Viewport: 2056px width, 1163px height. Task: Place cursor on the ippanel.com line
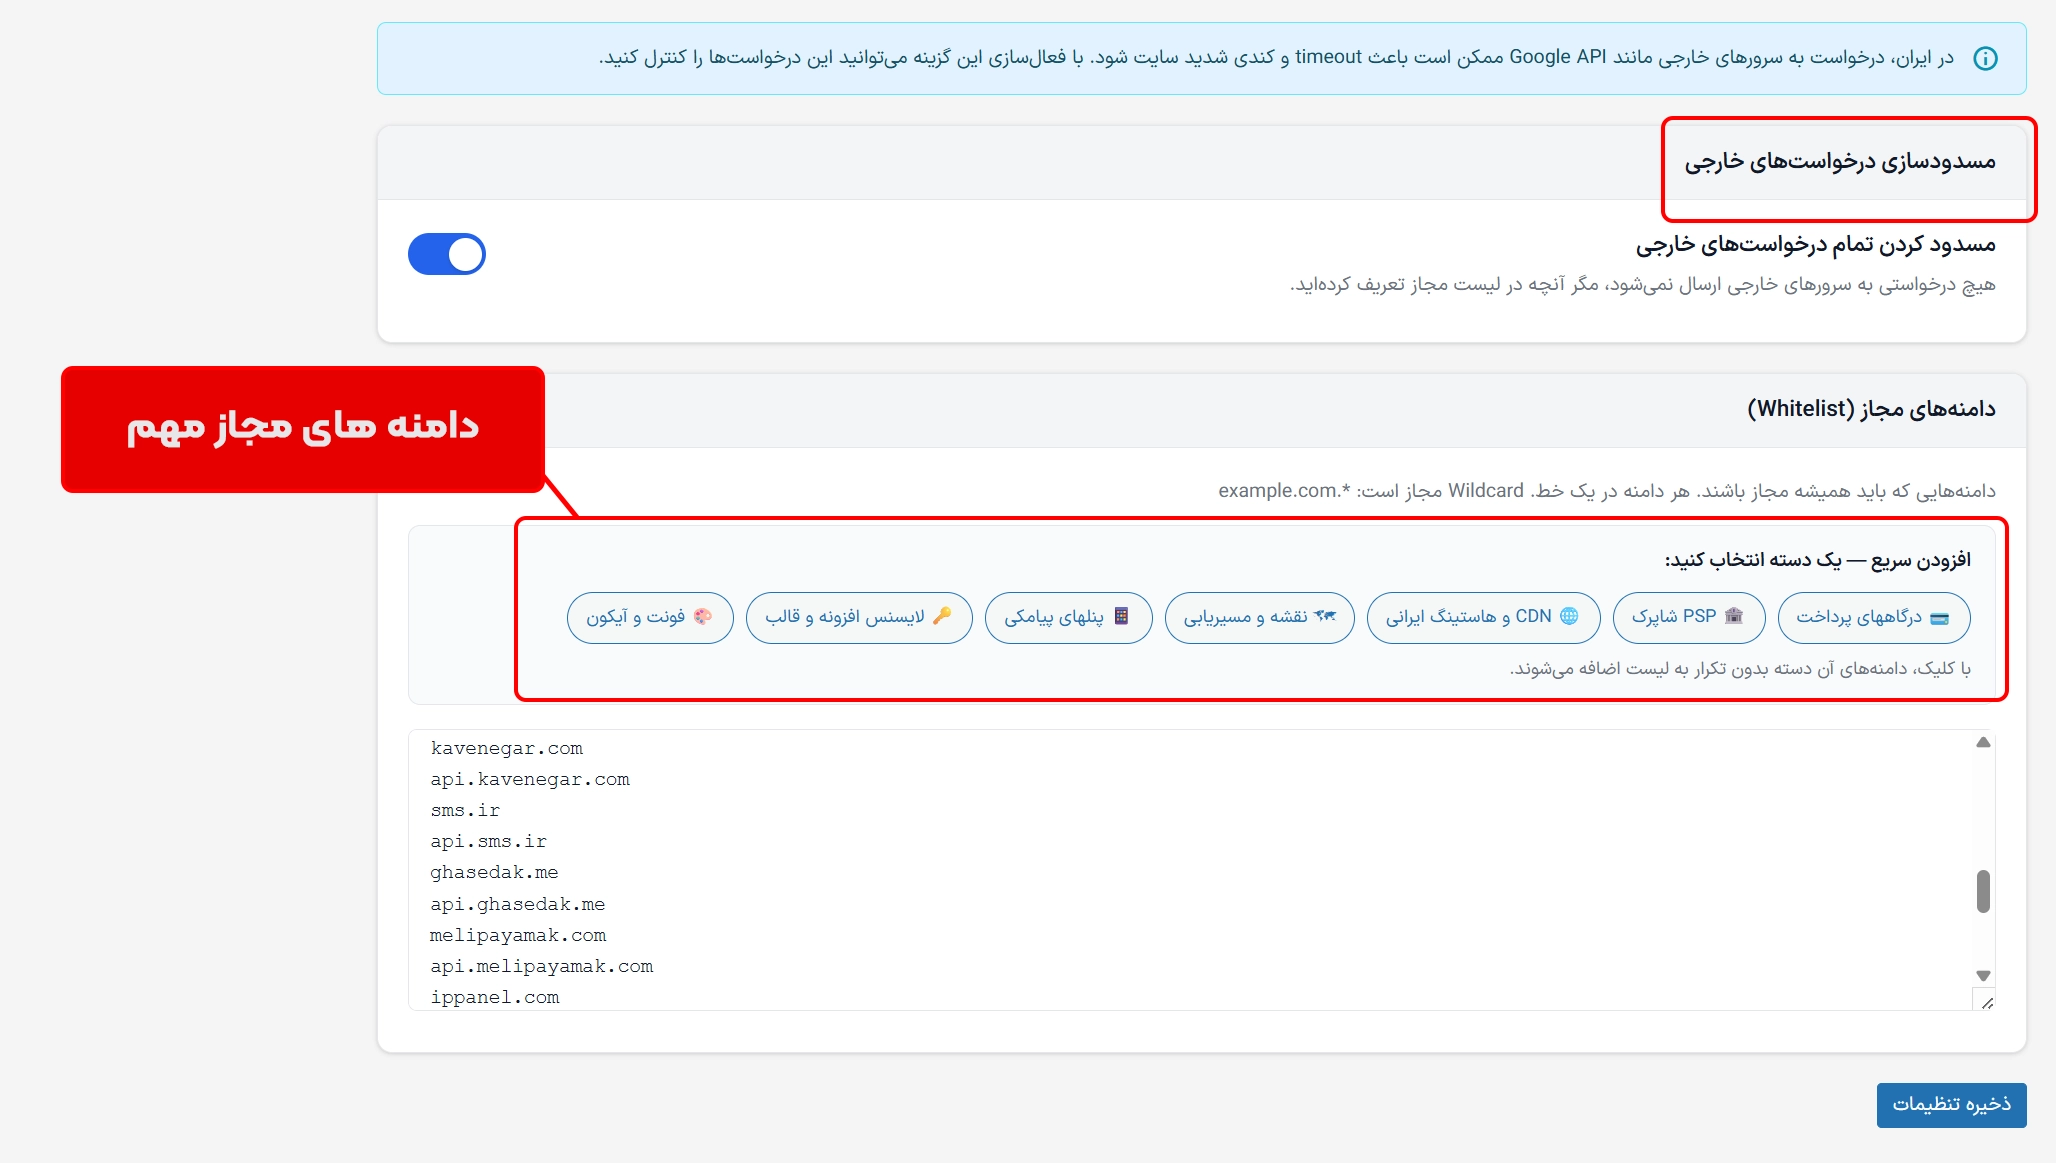tap(495, 997)
